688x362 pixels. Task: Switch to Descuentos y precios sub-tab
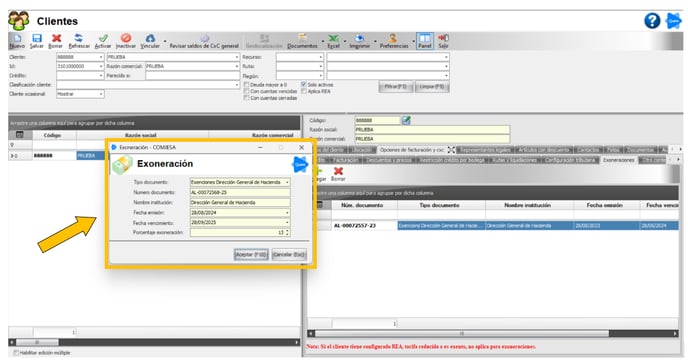pyautogui.click(x=388, y=160)
